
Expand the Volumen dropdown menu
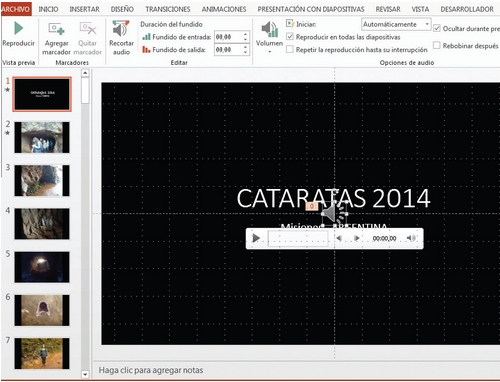[x=269, y=52]
